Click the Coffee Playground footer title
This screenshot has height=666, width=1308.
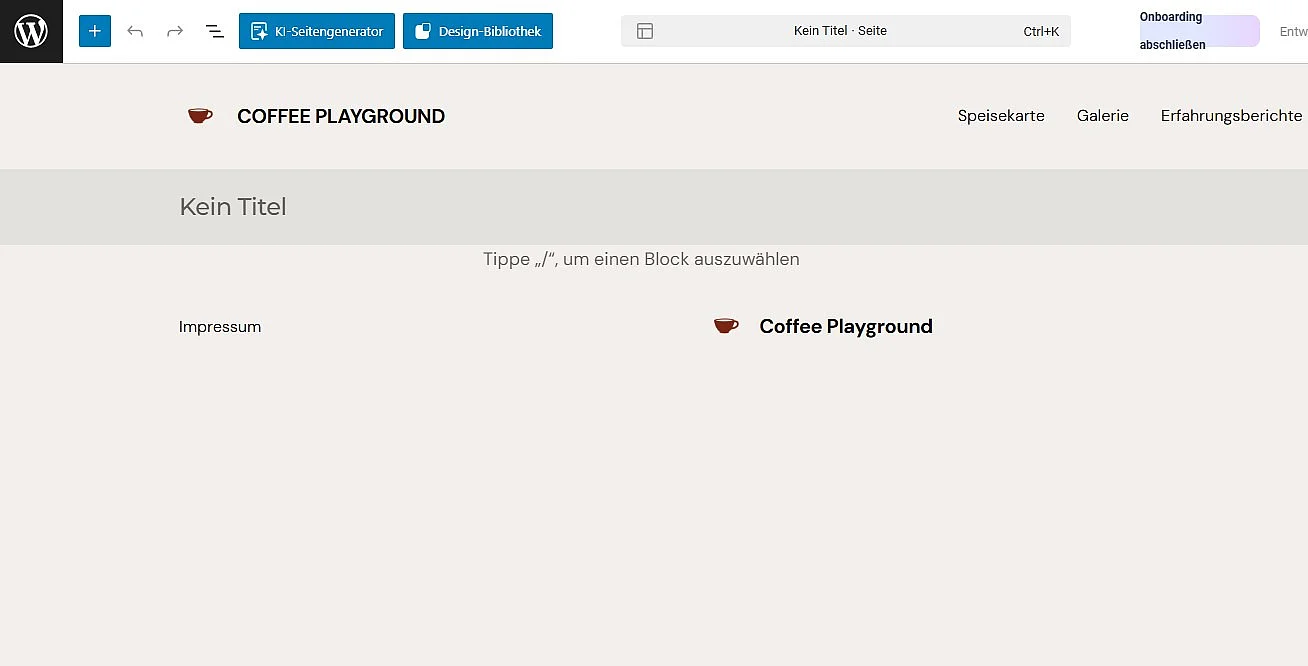point(846,326)
